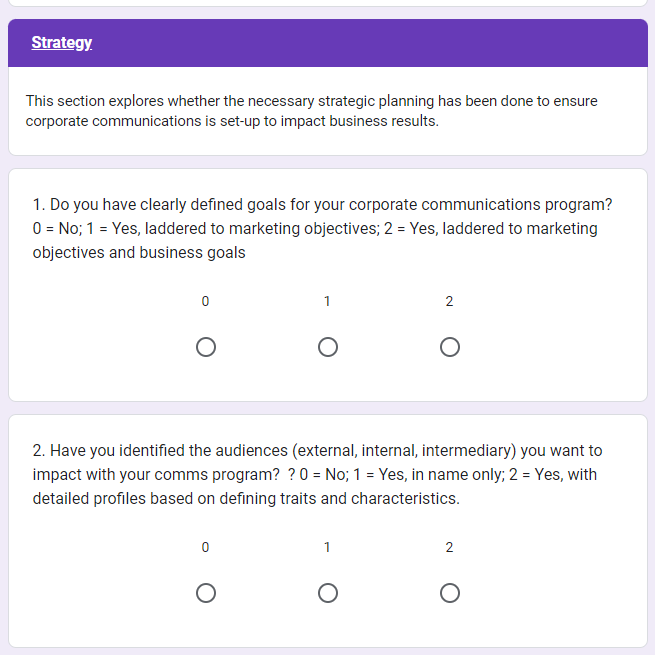The height and width of the screenshot is (656, 656).
Task: Click the partially visible card at the top
Action: click(x=328, y=3)
